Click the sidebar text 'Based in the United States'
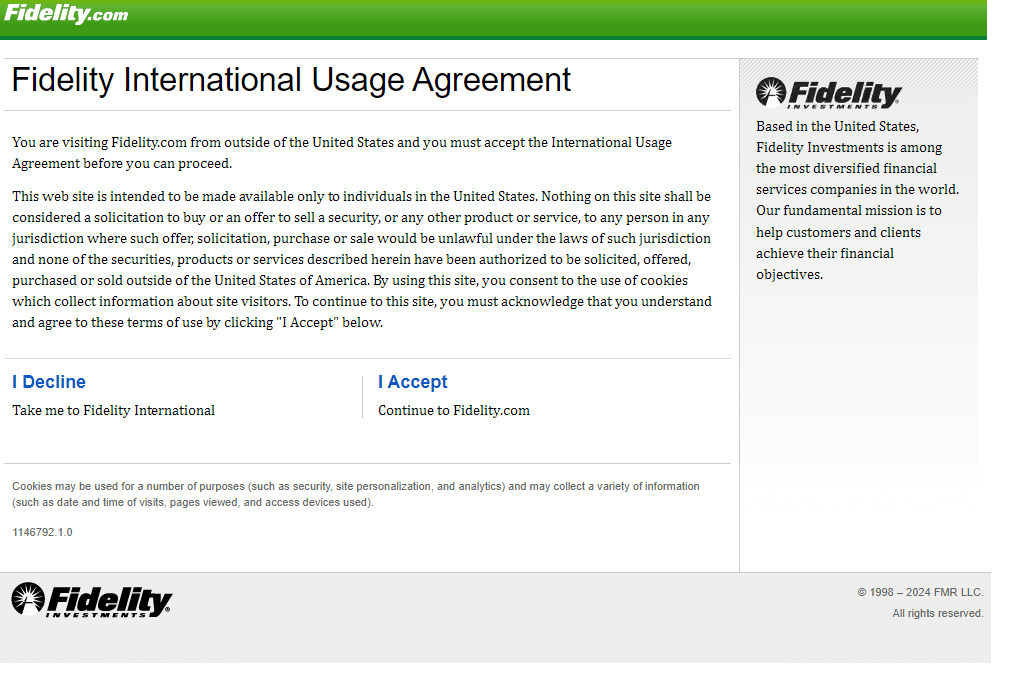This screenshot has width=1012, height=677. coord(858,200)
